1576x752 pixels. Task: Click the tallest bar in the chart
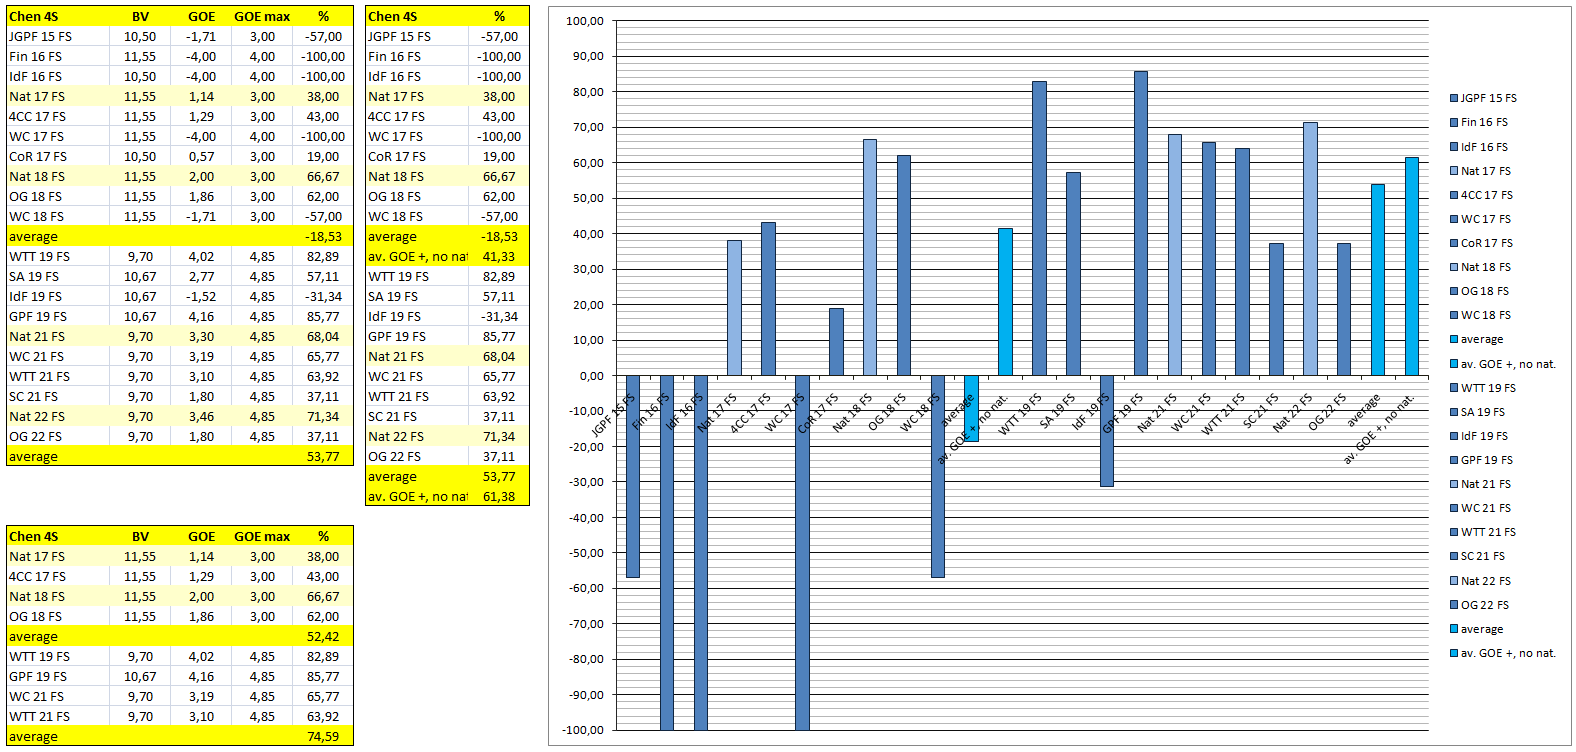pyautogui.click(x=1141, y=223)
